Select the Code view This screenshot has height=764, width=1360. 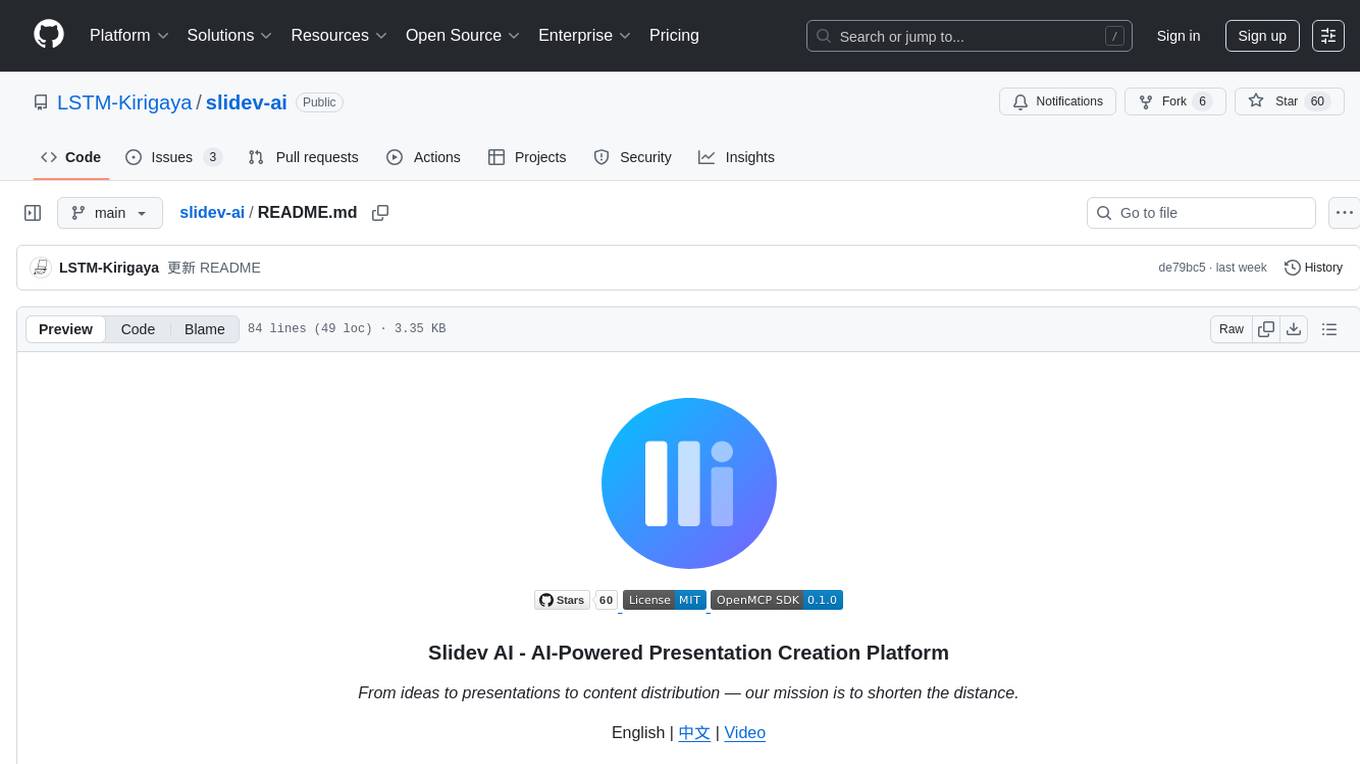(x=138, y=329)
